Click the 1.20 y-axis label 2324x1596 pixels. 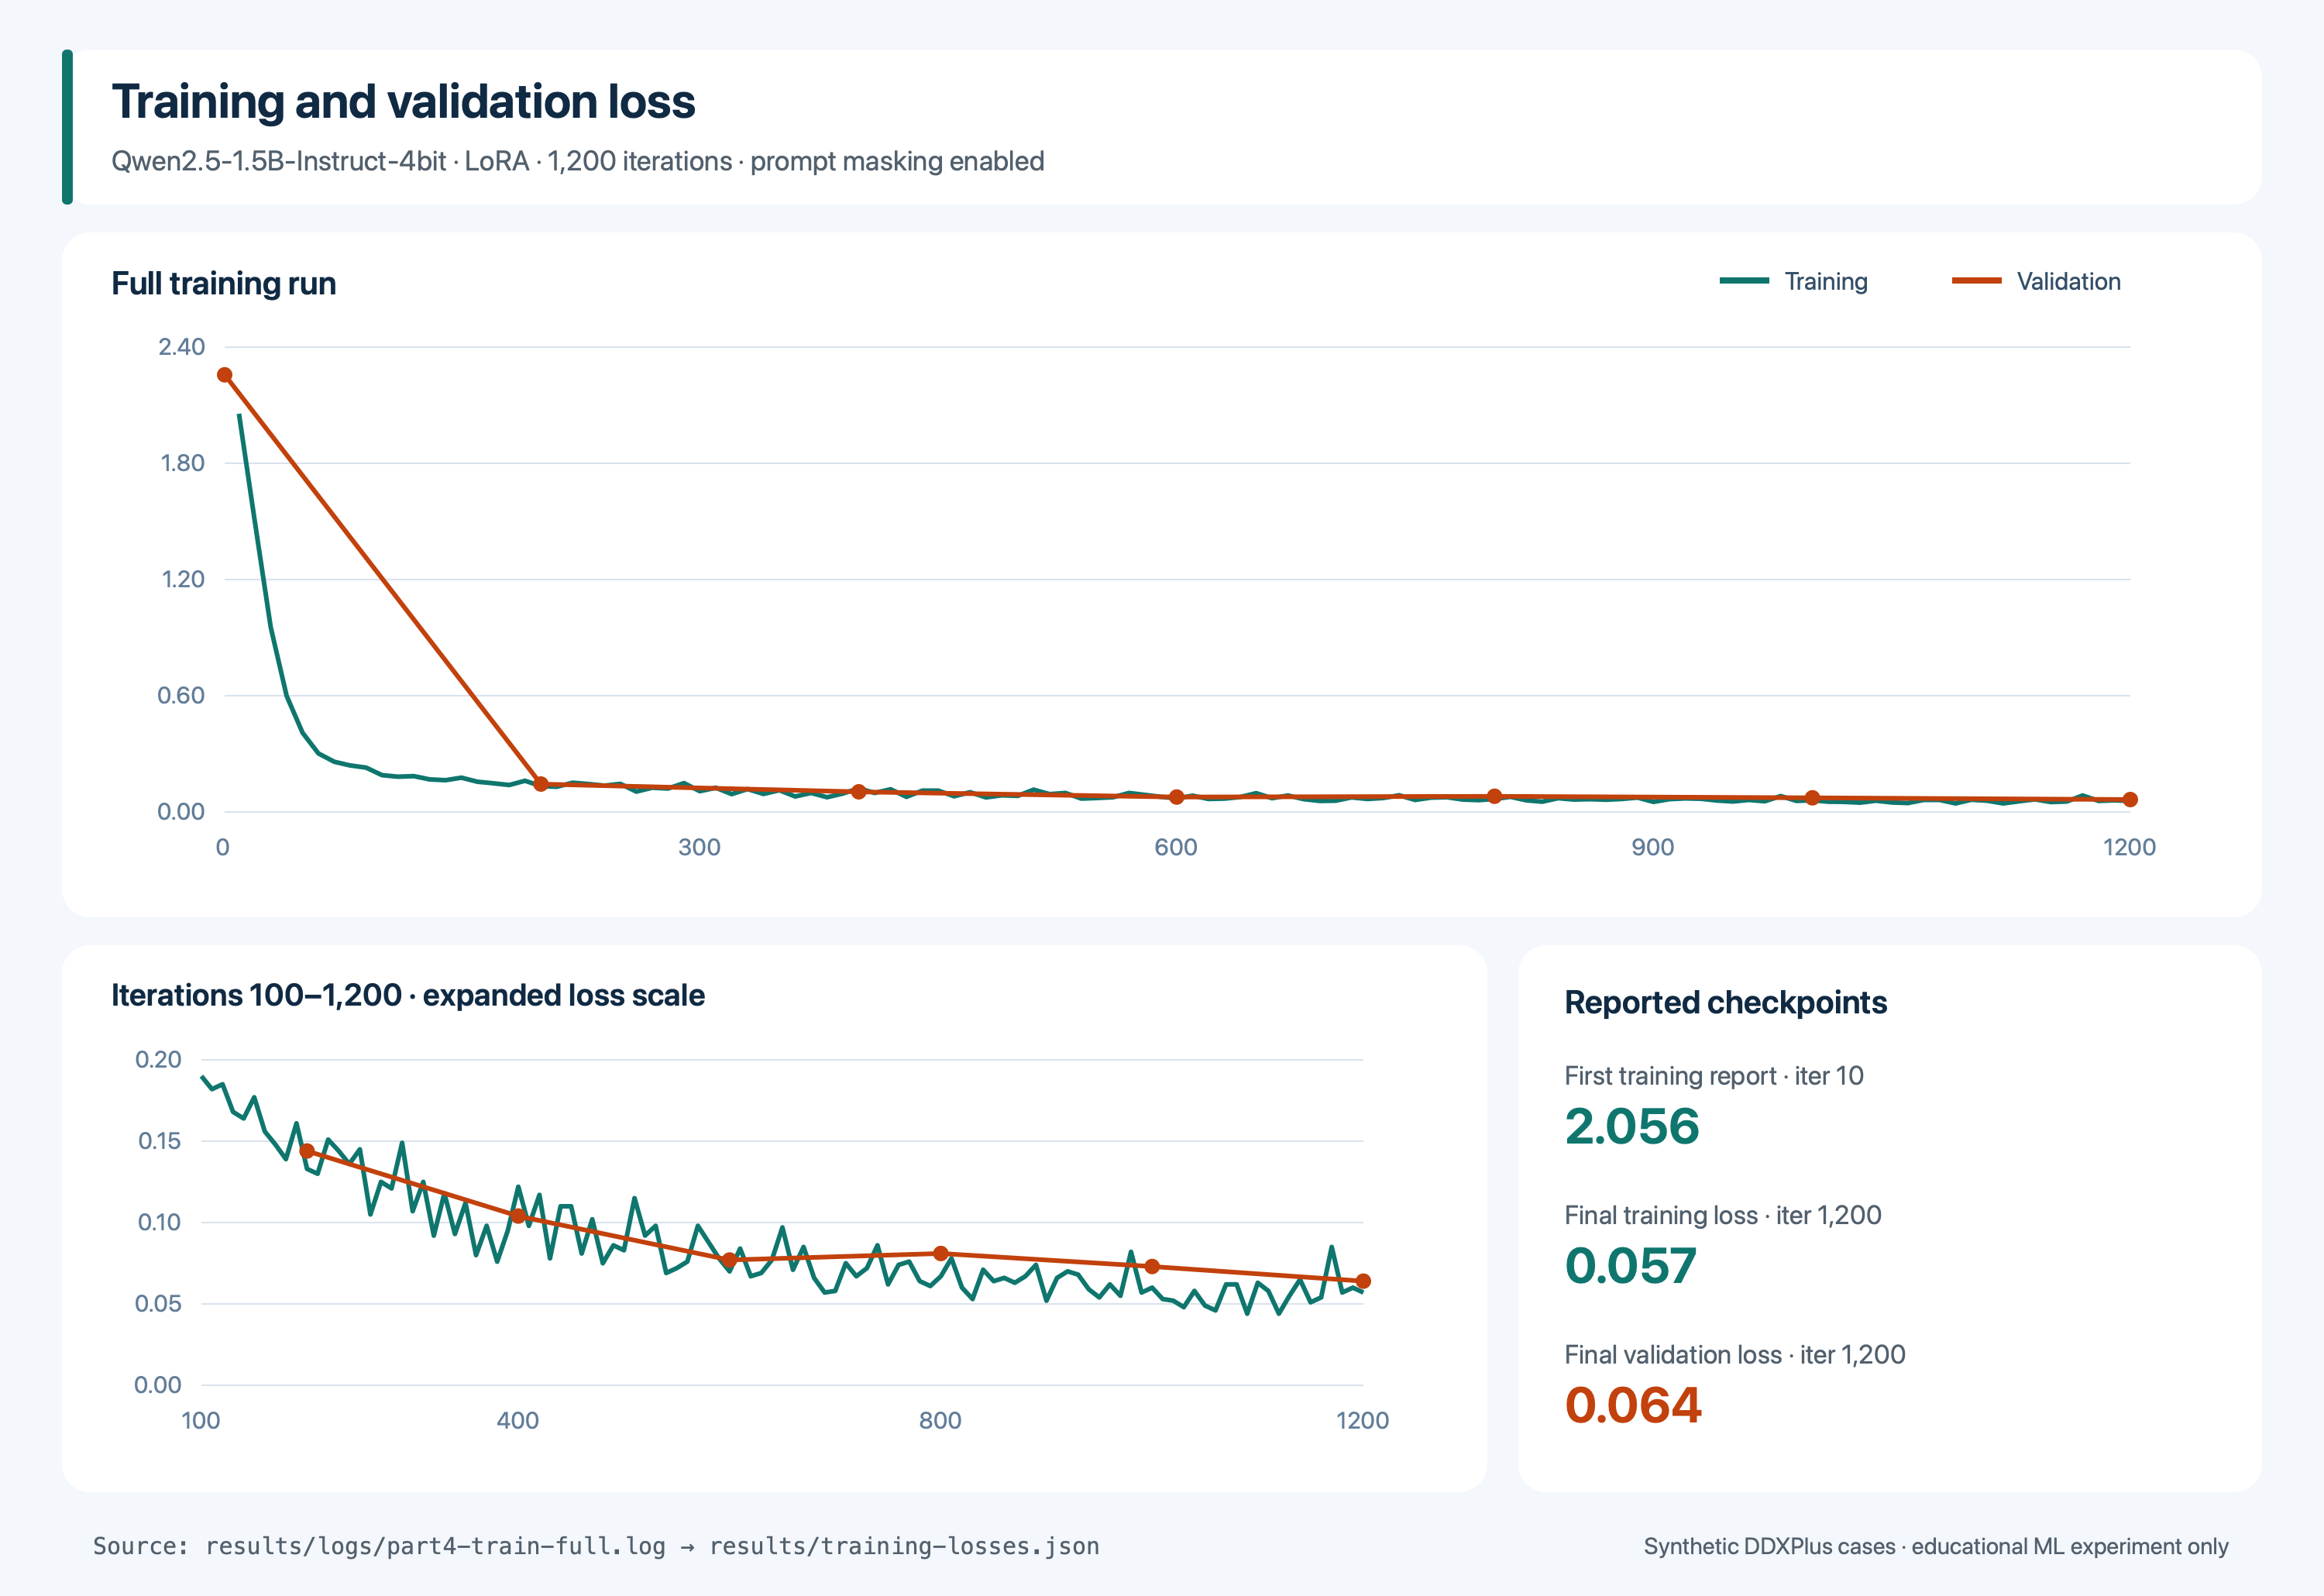[x=183, y=579]
